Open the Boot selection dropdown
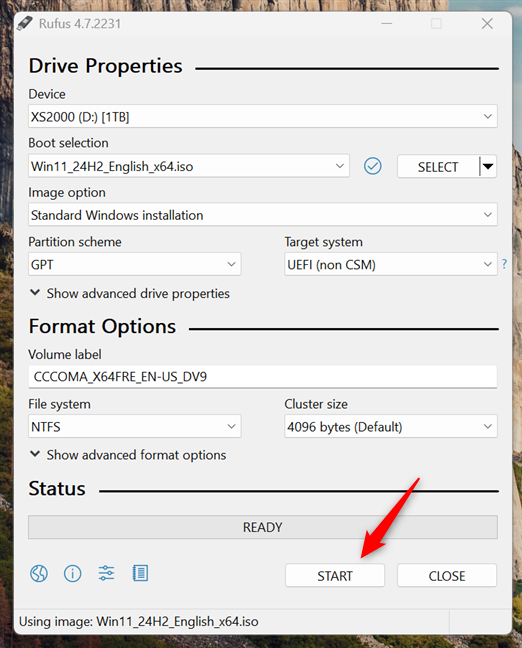The width and height of the screenshot is (522, 648). point(188,166)
